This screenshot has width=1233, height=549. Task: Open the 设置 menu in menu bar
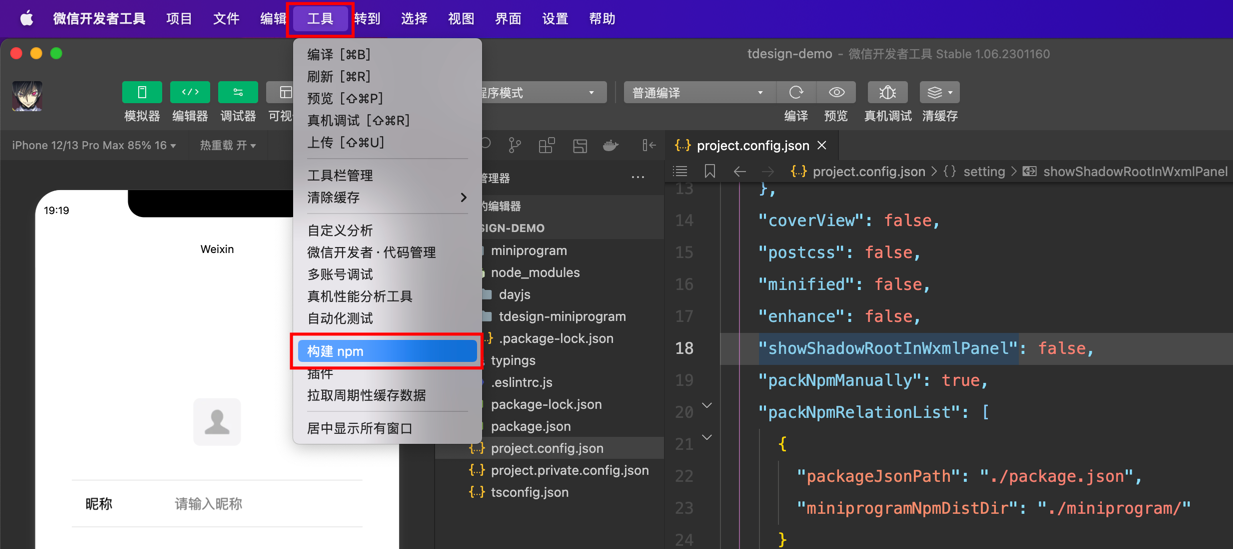pyautogui.click(x=555, y=19)
